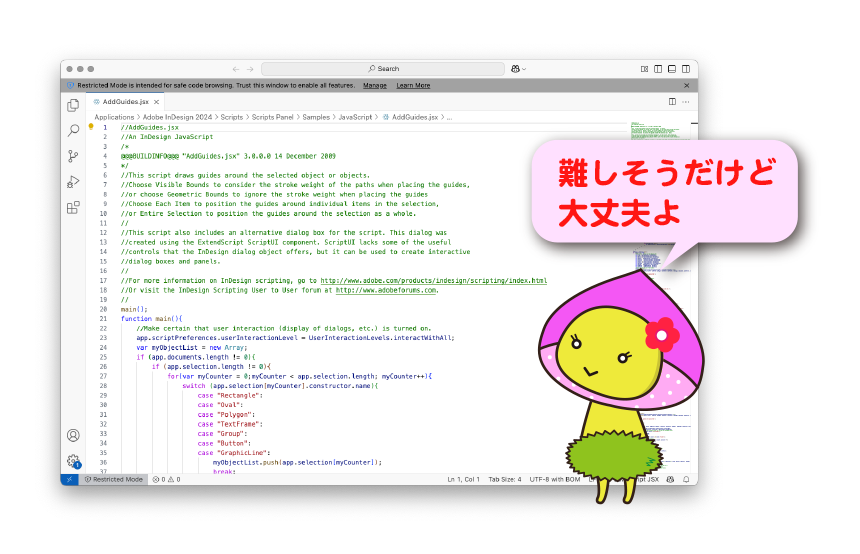Open the Manage gear icon

tap(73, 461)
